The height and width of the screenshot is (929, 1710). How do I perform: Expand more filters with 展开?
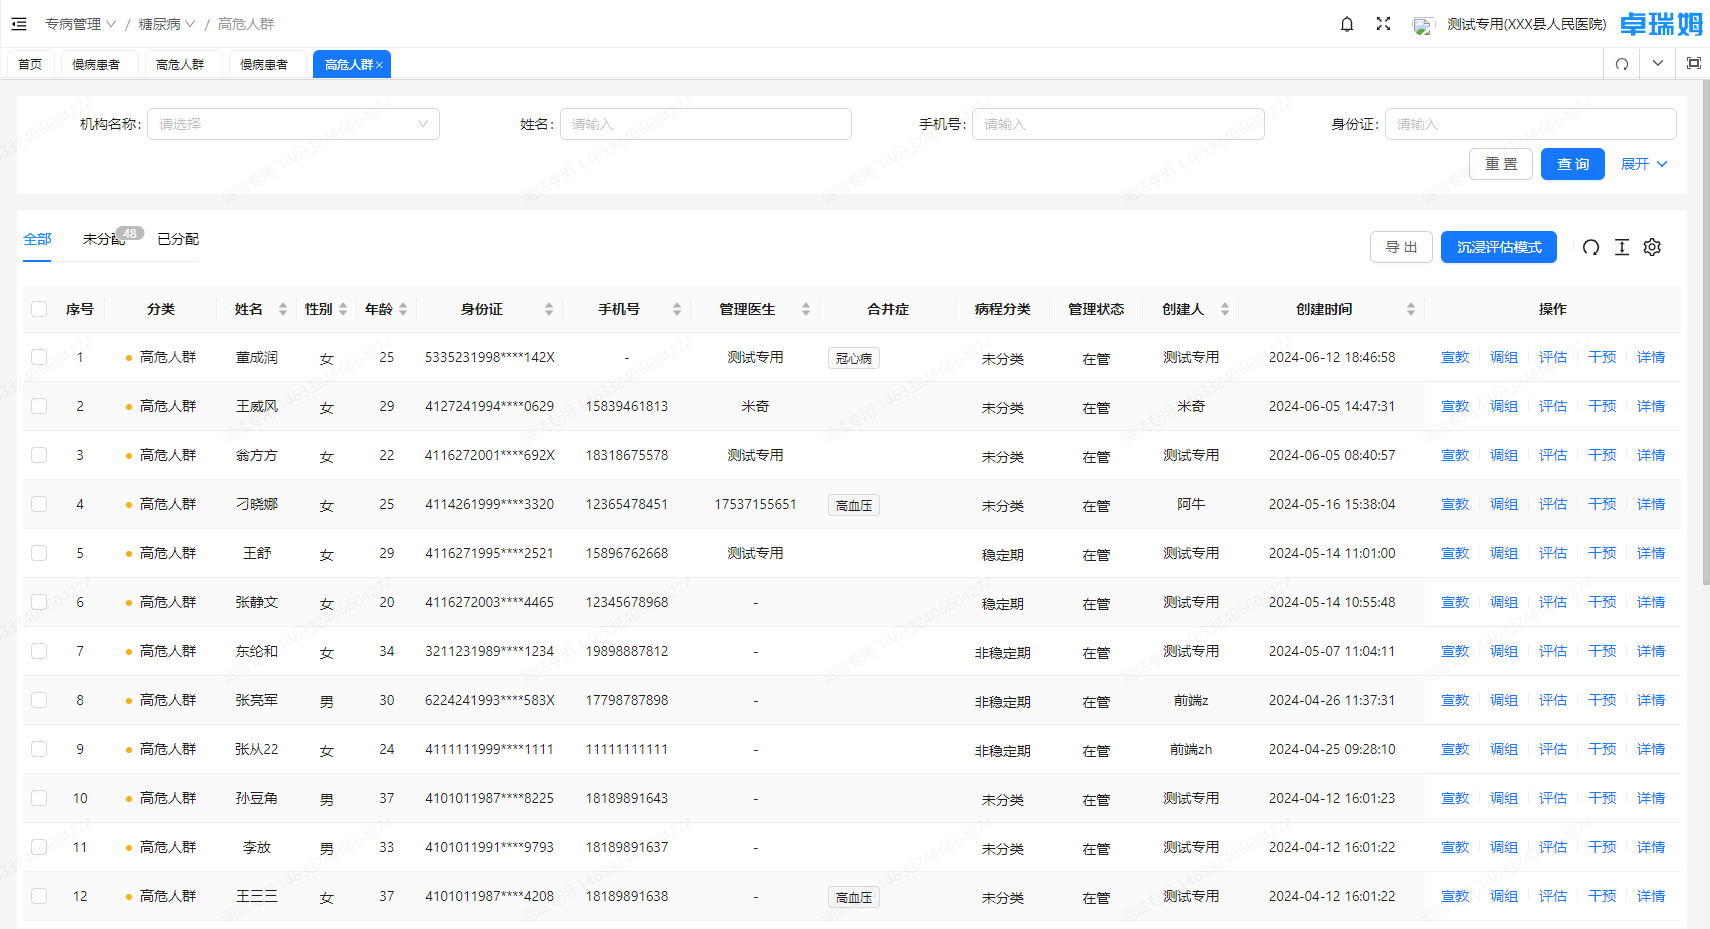[x=1643, y=164]
